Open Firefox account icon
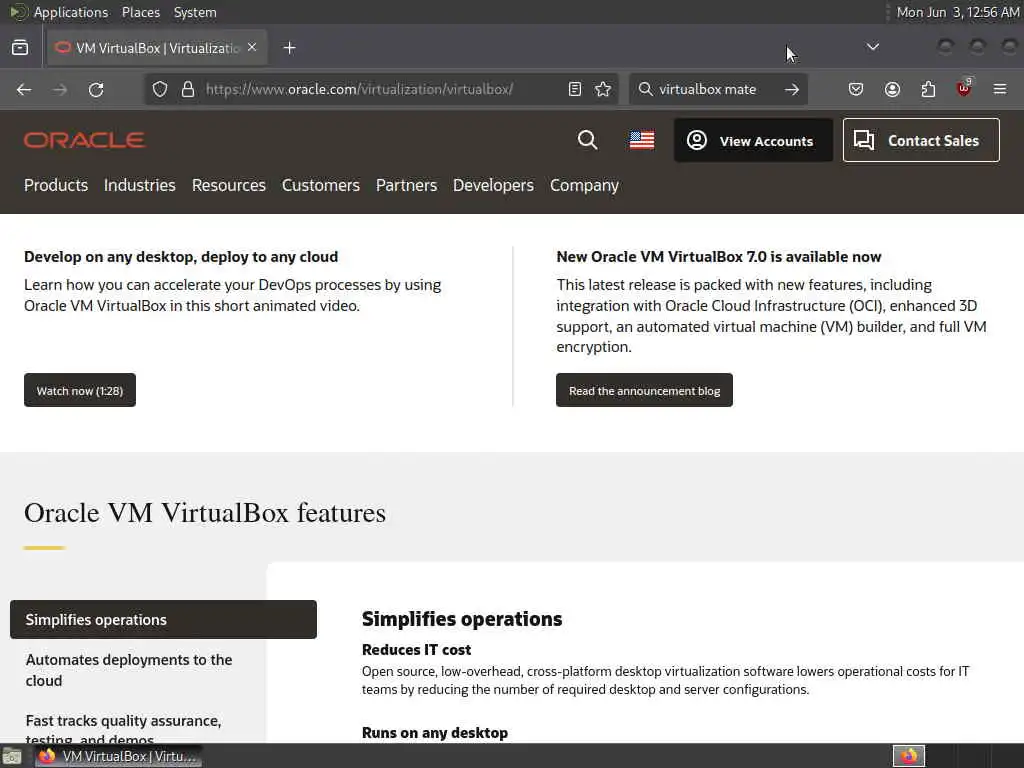This screenshot has height=768, width=1024. coord(892,89)
